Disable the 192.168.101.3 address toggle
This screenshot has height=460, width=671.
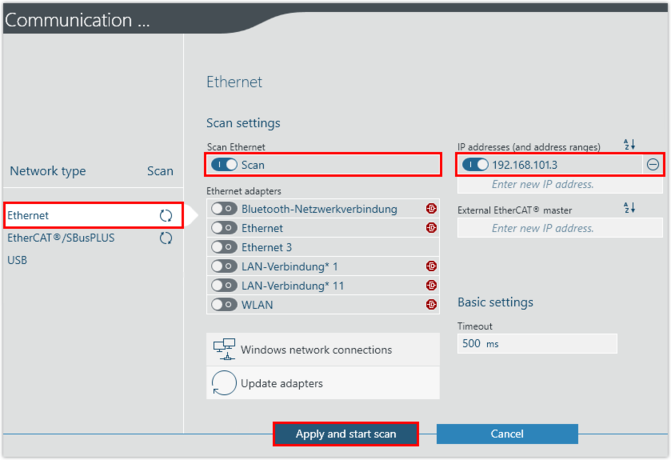point(475,165)
